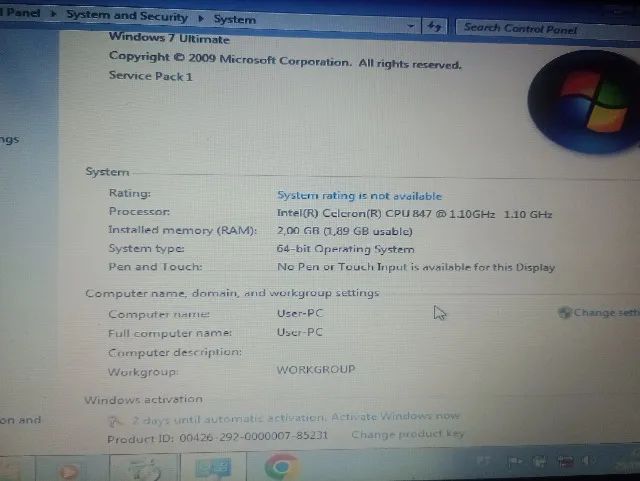Expand arrow after Control Panel breadcrumb

pos(53,13)
